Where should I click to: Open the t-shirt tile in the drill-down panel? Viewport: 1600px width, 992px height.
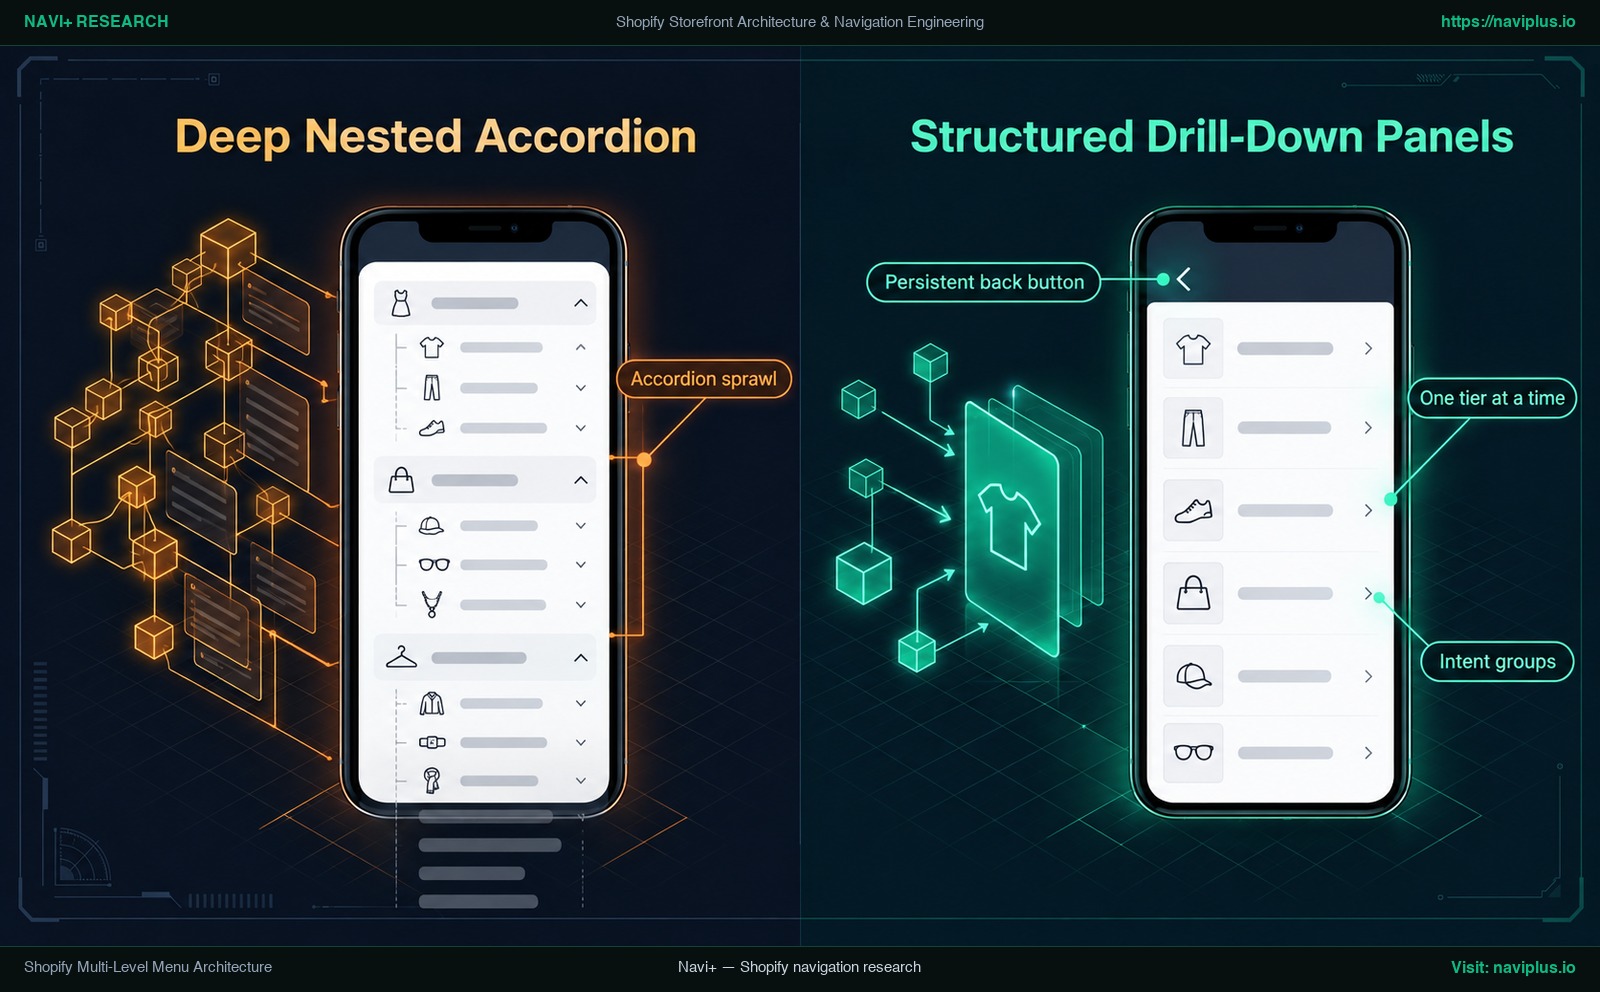click(1193, 349)
